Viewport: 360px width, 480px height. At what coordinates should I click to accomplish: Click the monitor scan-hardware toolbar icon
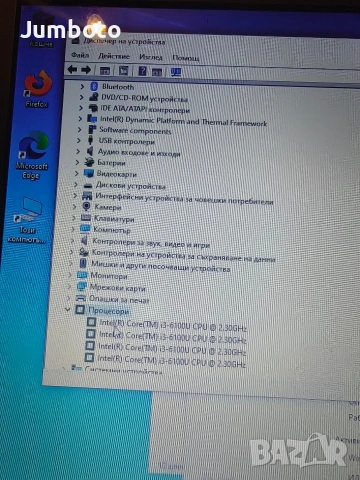176,72
